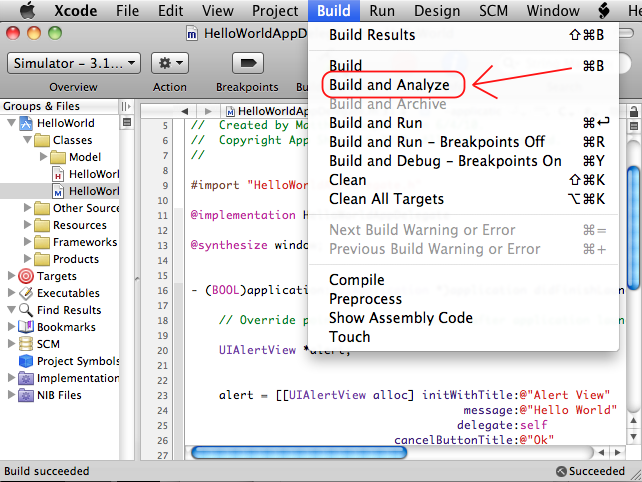This screenshot has width=642, height=482.
Task: Select the HelloWorld implementation file (M icon)
Action: click(58, 191)
